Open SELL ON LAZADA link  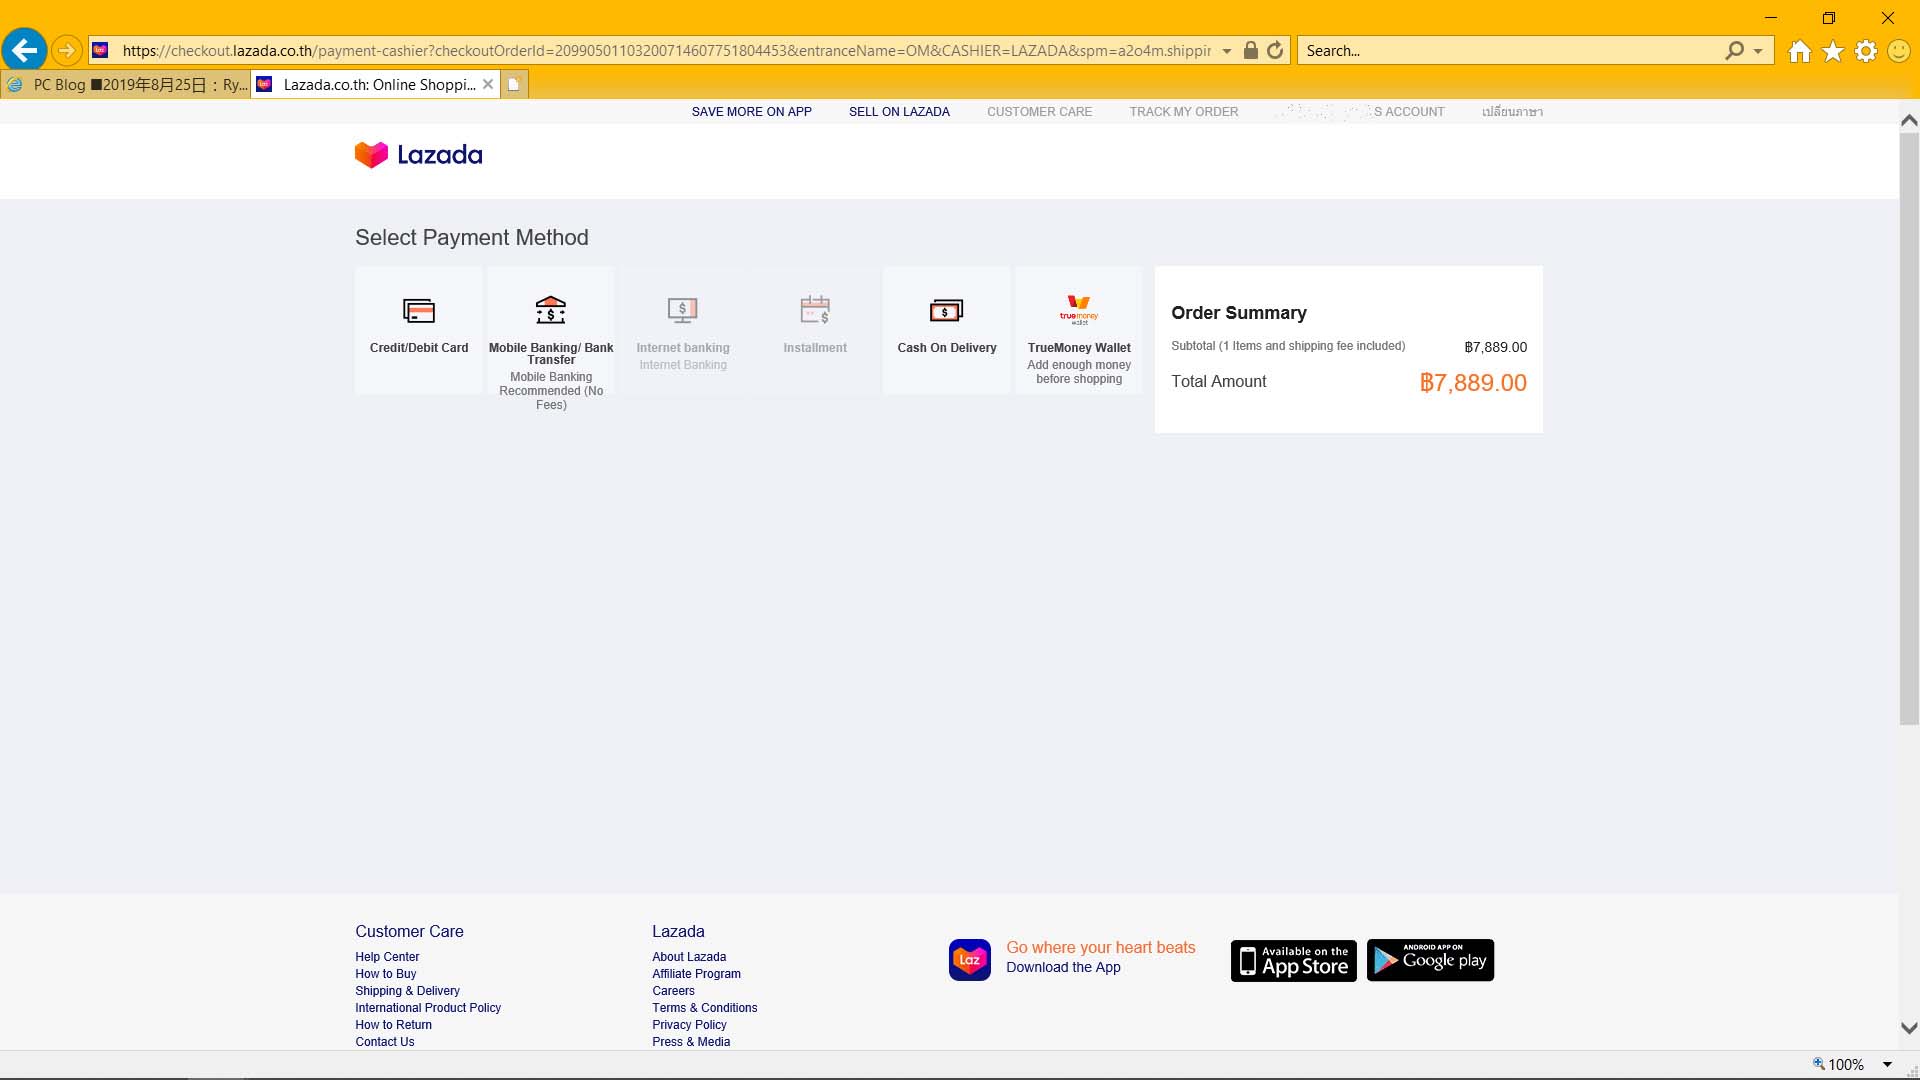click(899, 112)
